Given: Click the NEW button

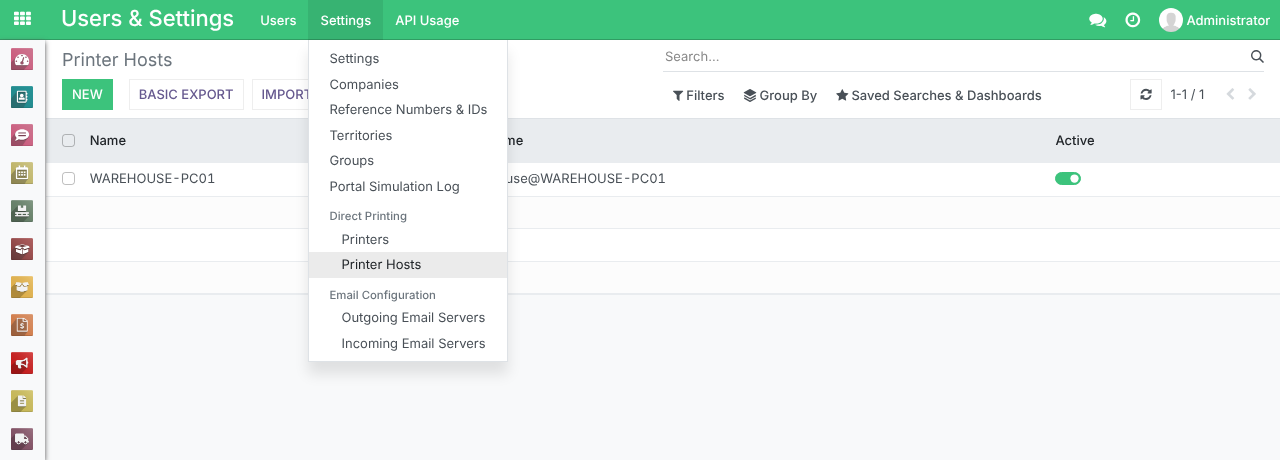Looking at the screenshot, I should tap(87, 95).
